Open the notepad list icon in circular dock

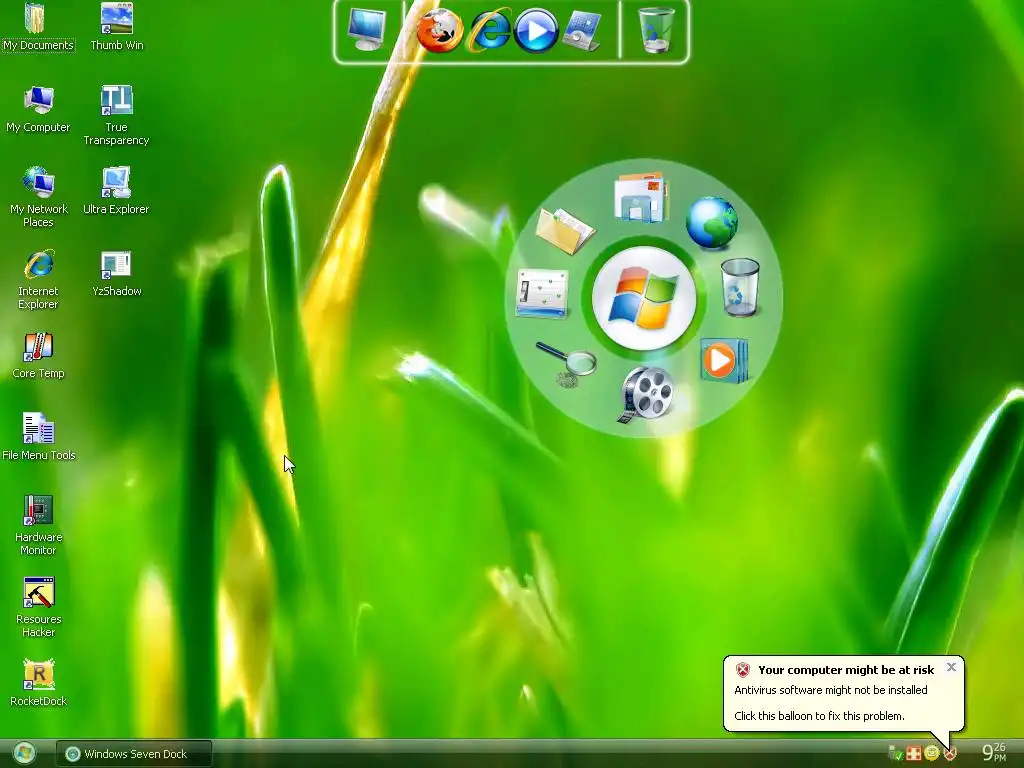(x=542, y=294)
